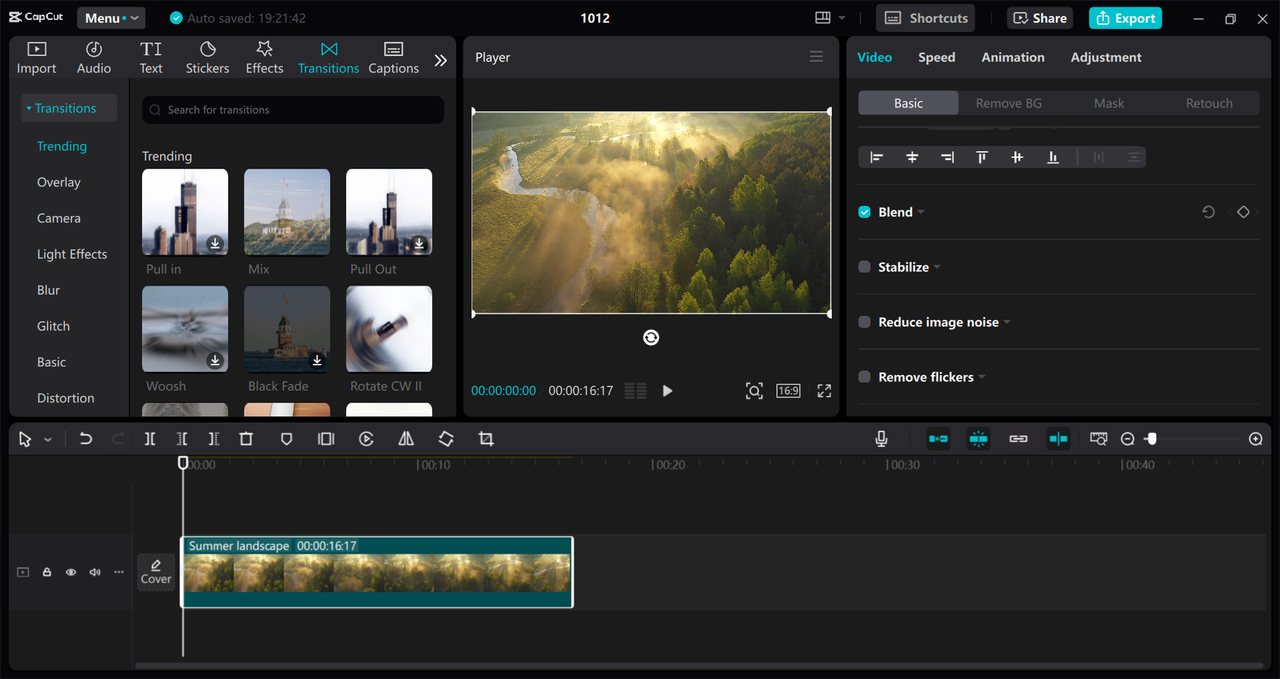
Task: Click the Cover button on the track
Action: point(156,572)
